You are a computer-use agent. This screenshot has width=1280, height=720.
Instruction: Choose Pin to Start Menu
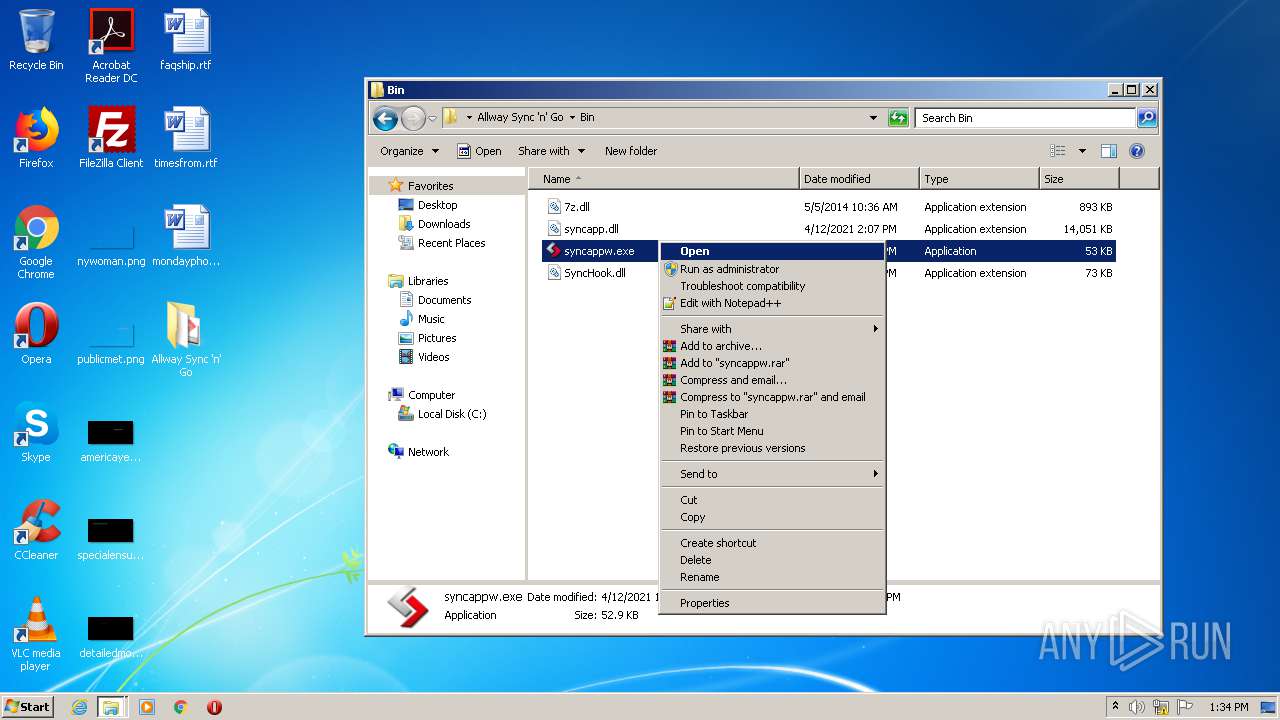772,431
